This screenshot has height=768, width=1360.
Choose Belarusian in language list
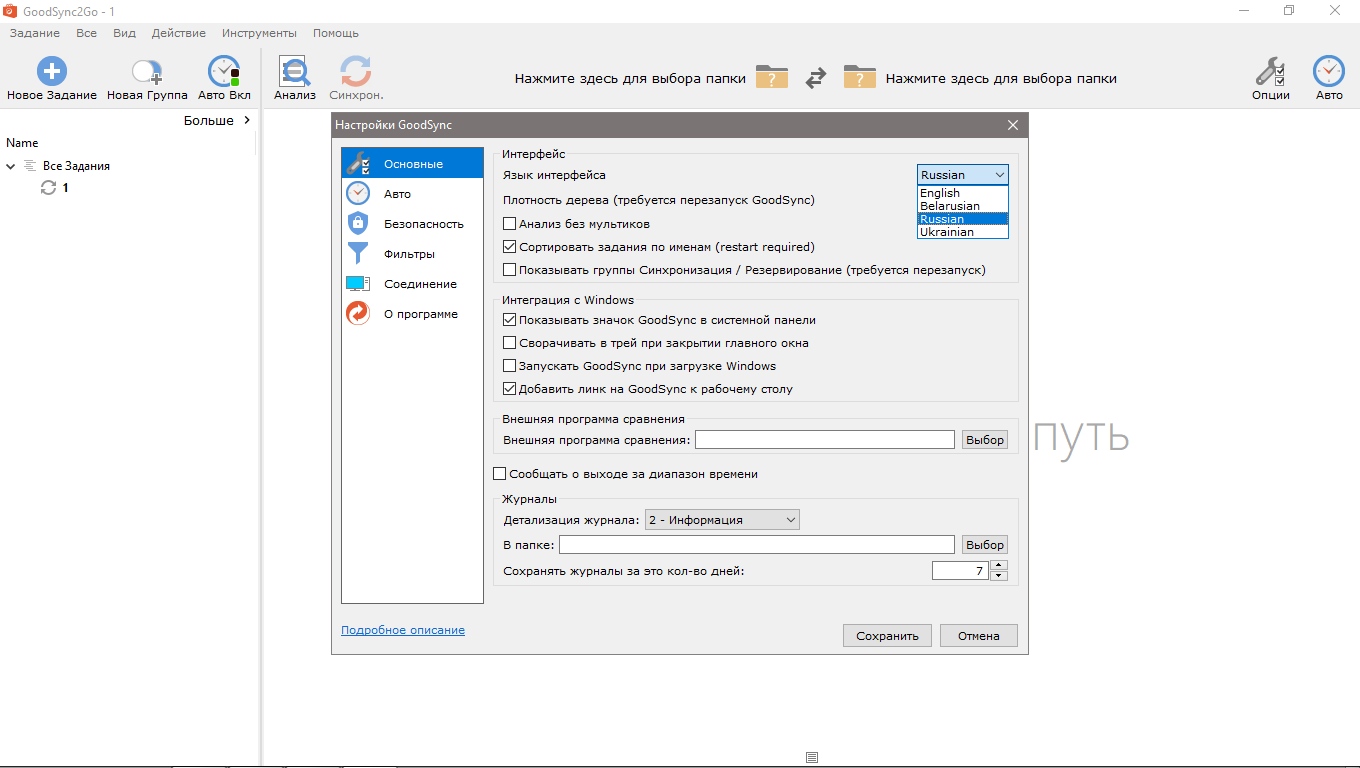point(963,206)
